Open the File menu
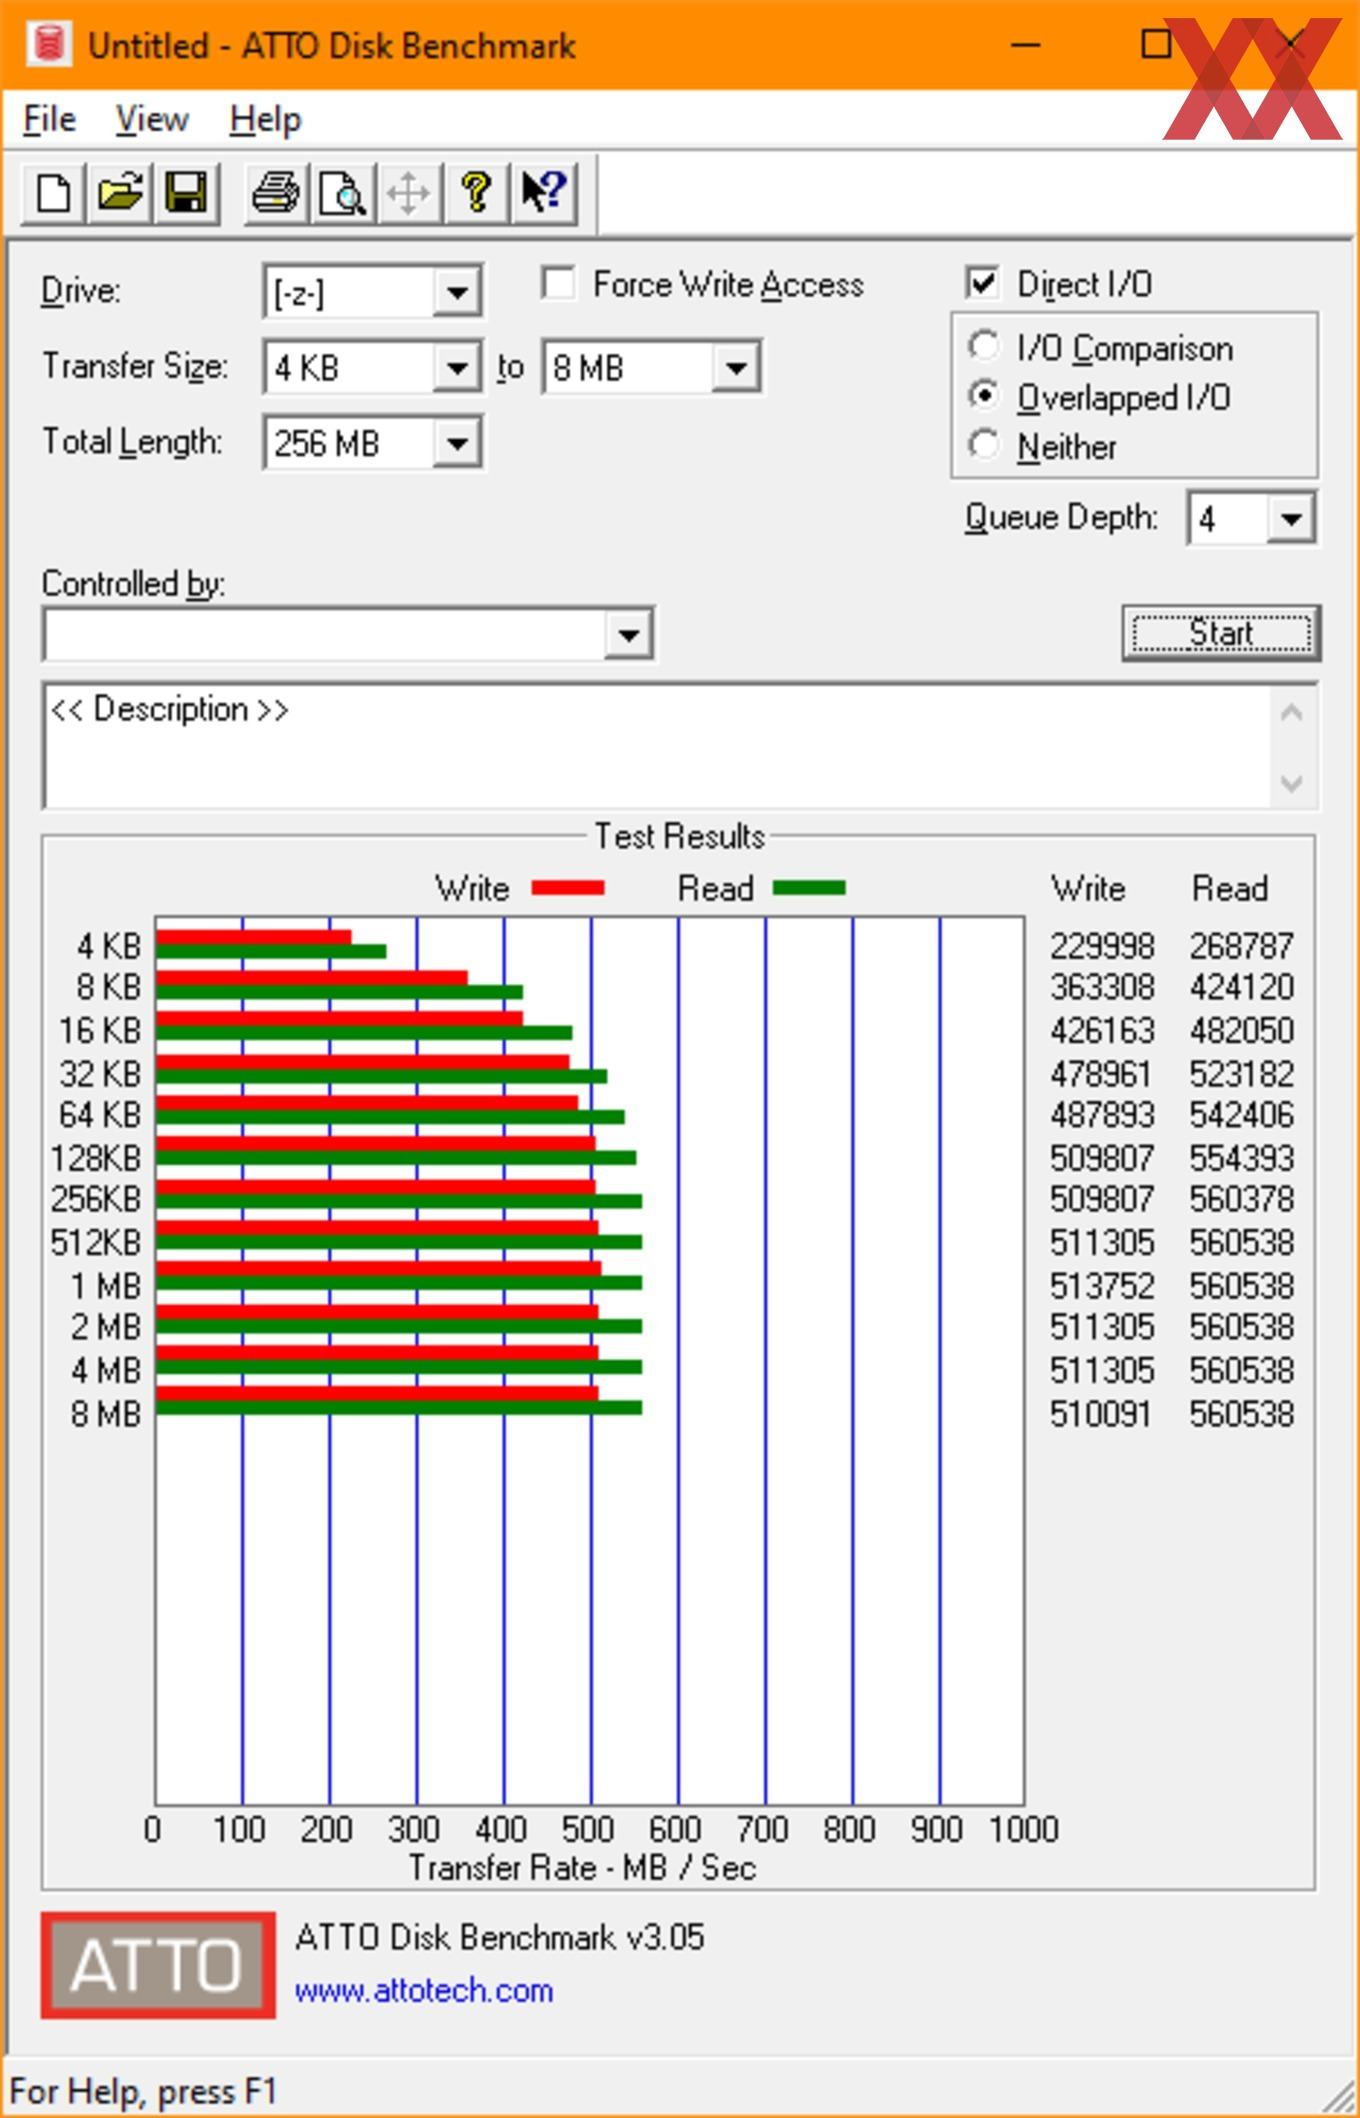Image resolution: width=1360 pixels, height=2118 pixels. (49, 120)
